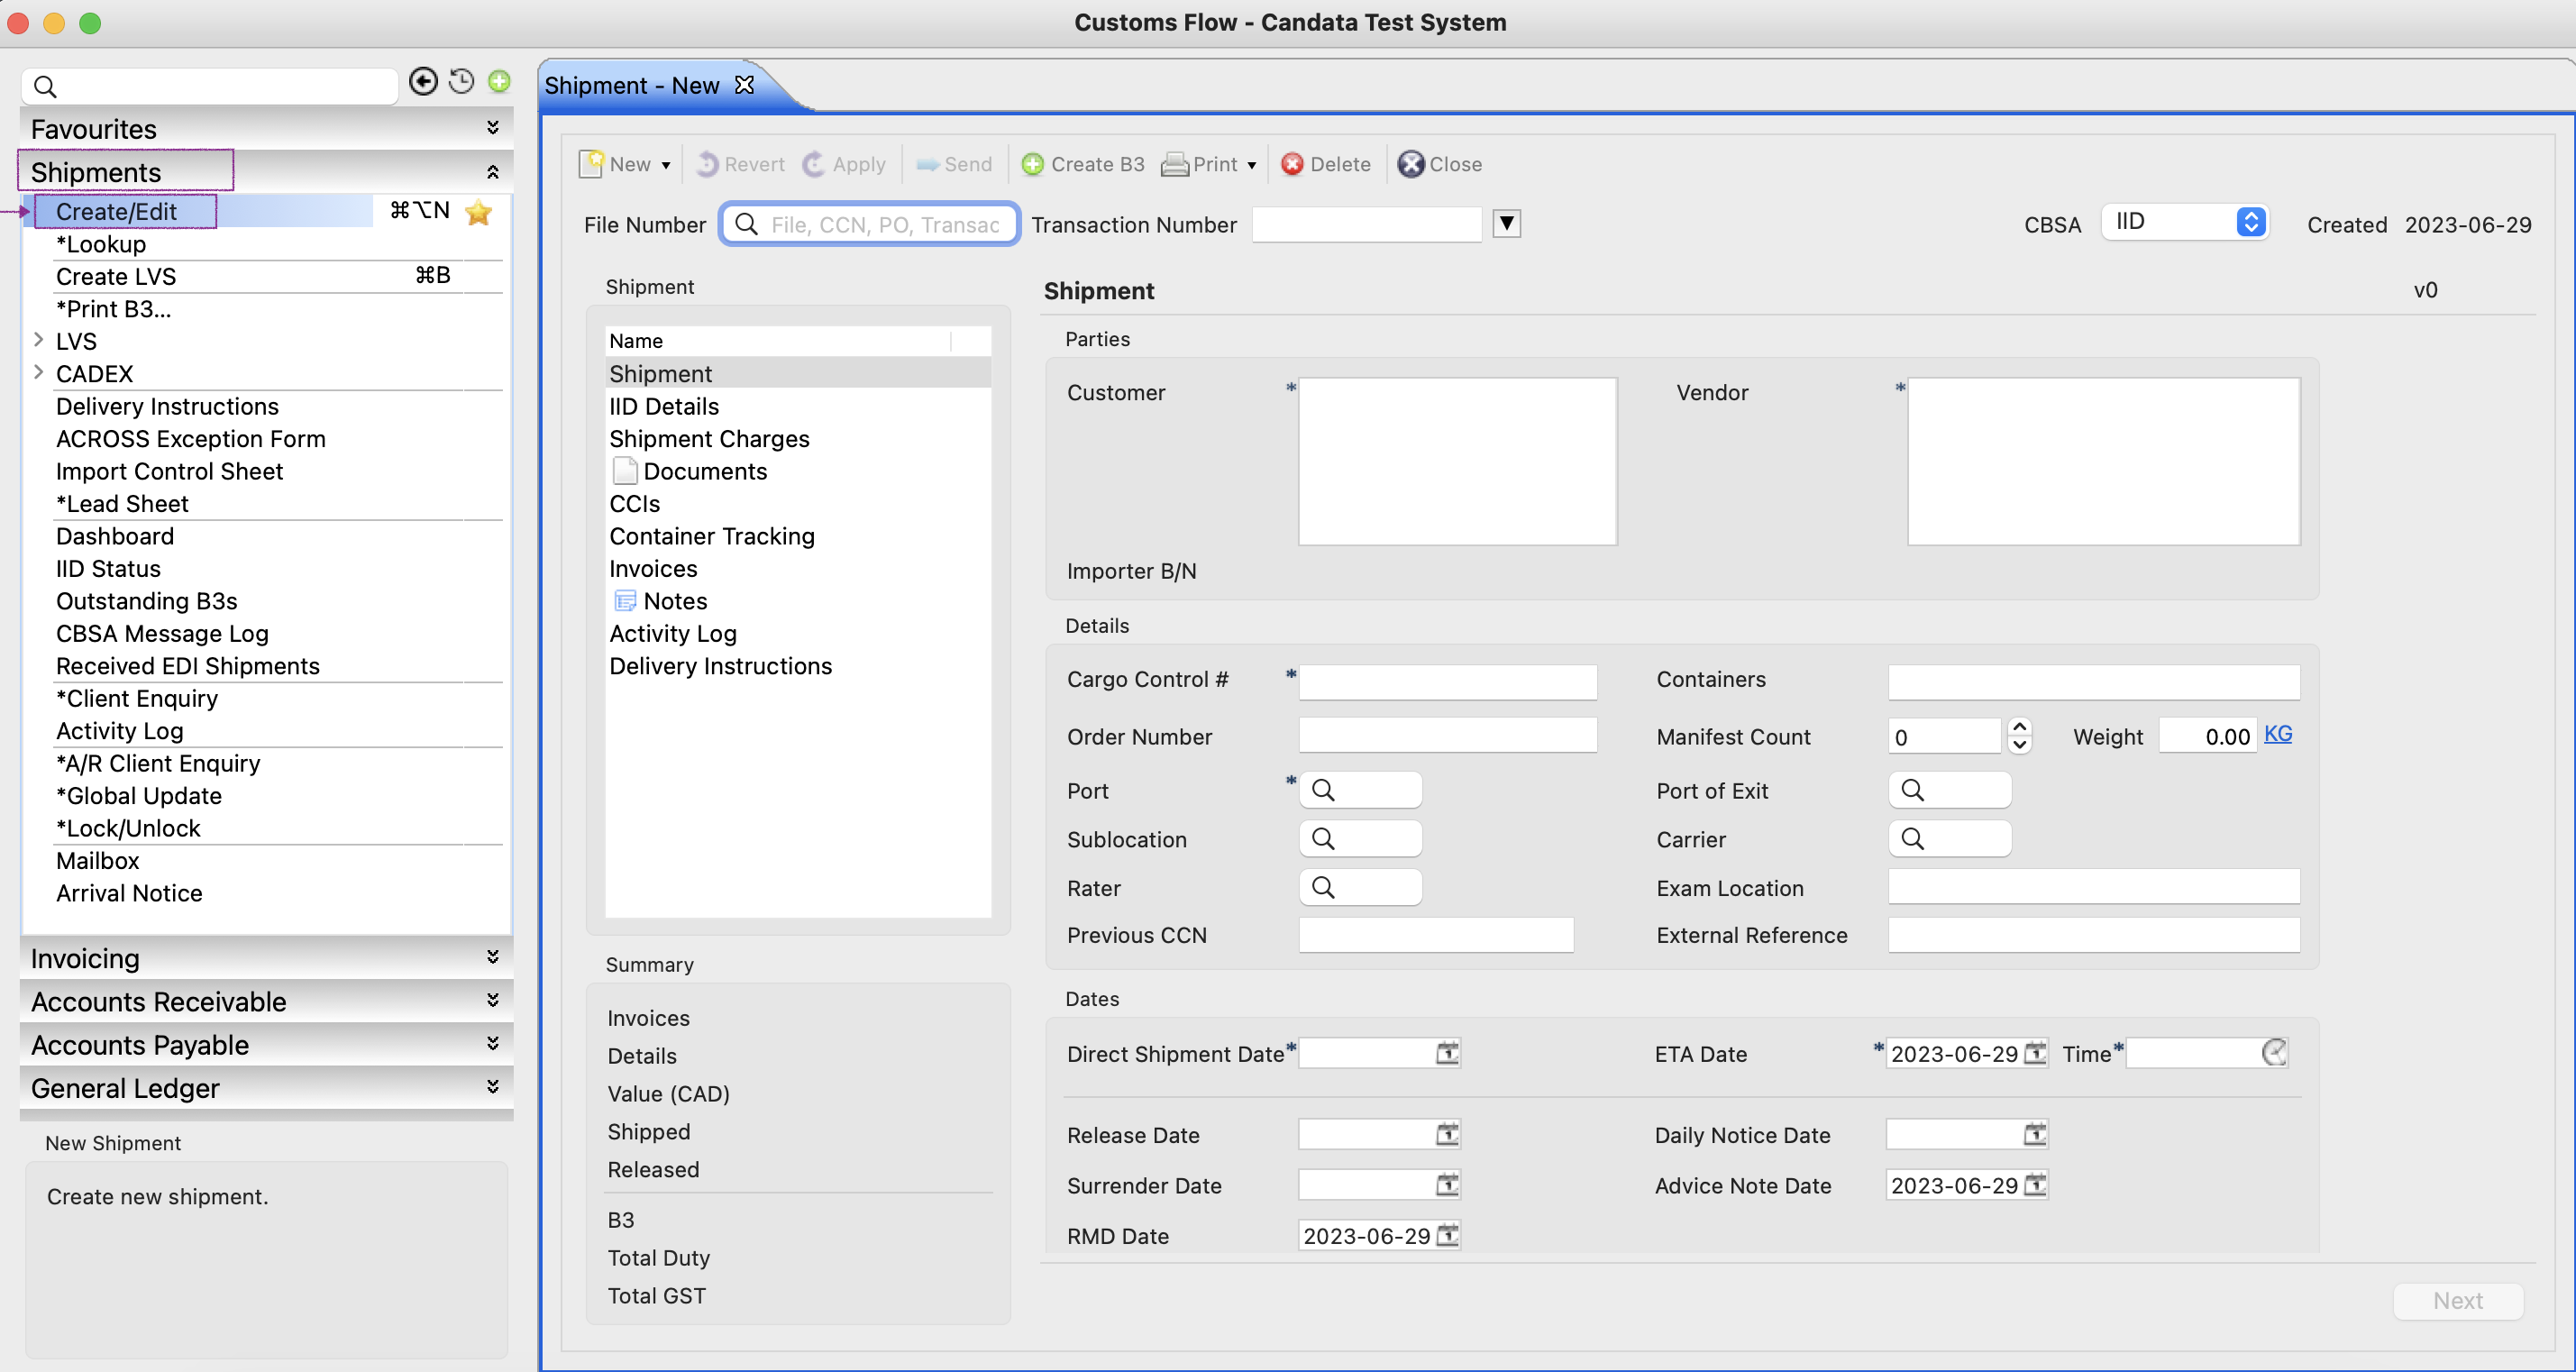Select Shipment Charges in the Name list
The height and width of the screenshot is (1372, 2576).
point(709,439)
